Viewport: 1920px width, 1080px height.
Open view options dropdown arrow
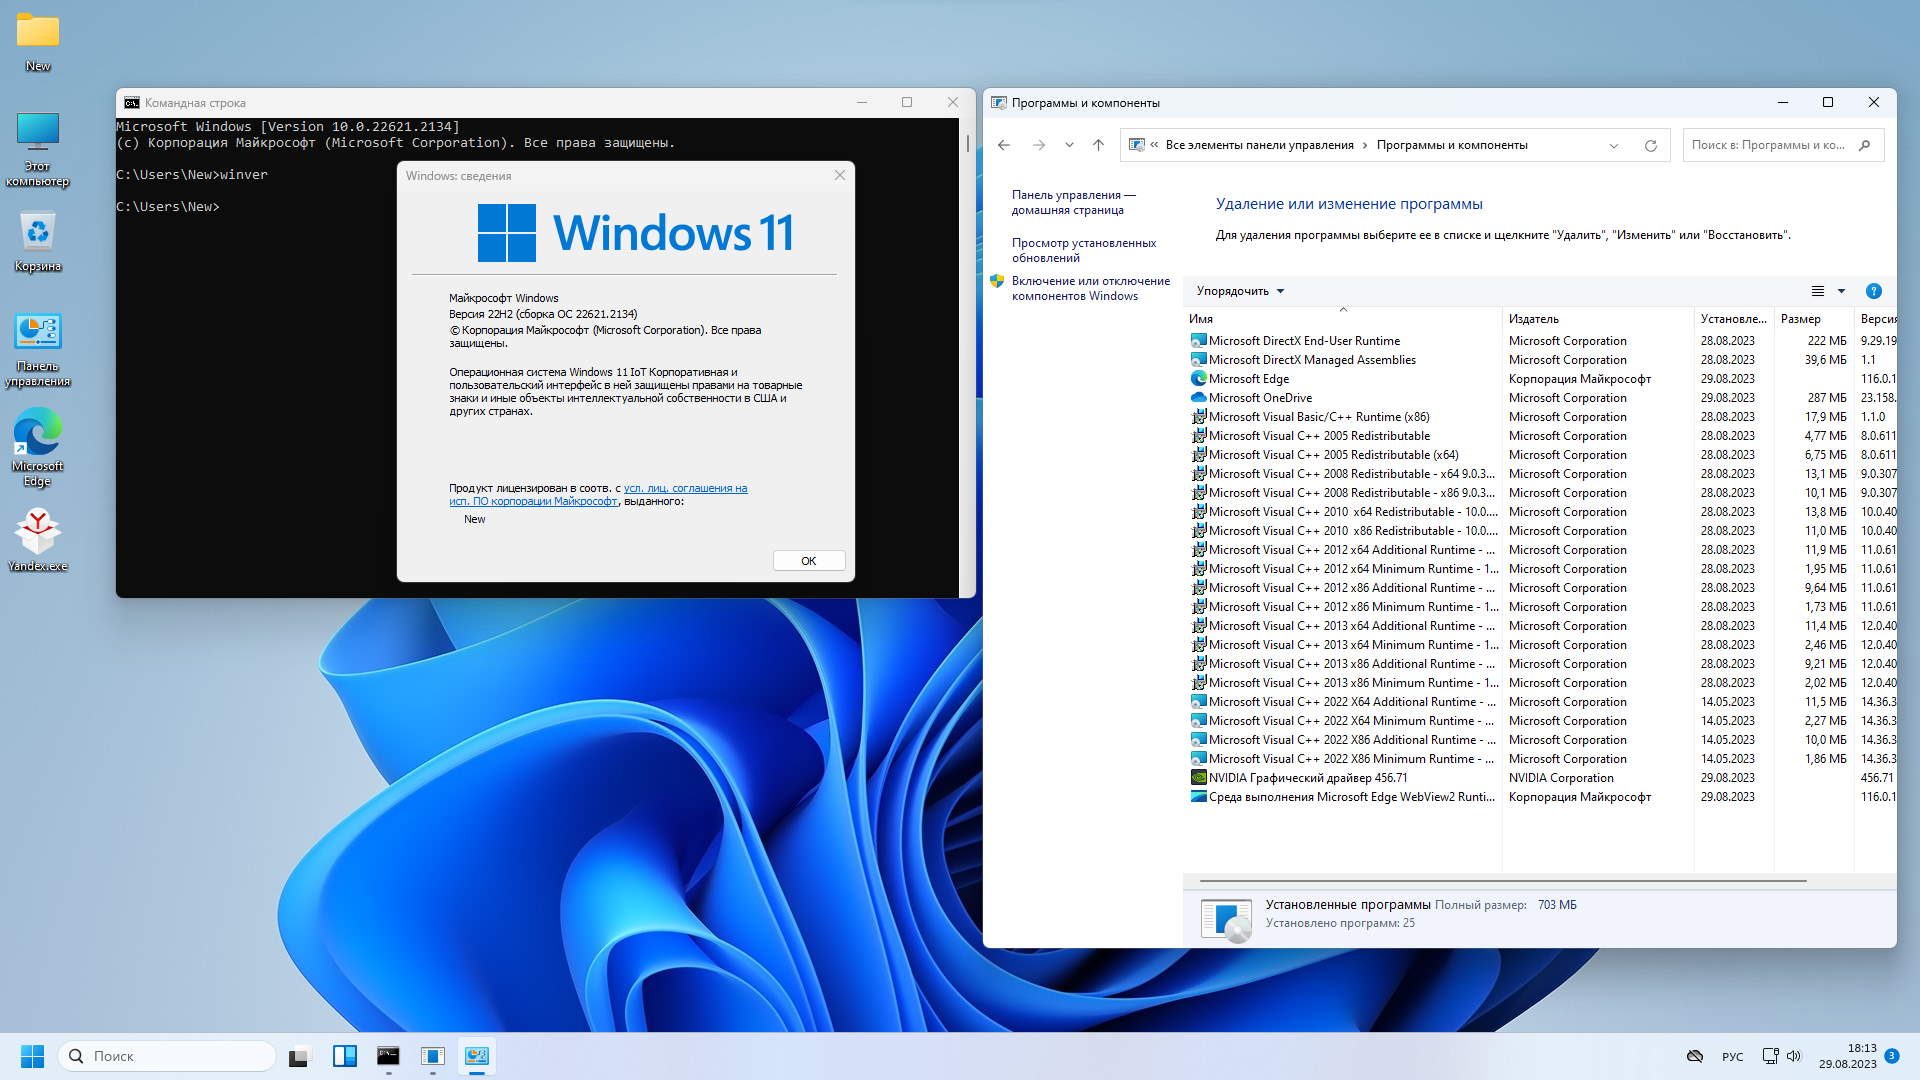[x=1841, y=291]
